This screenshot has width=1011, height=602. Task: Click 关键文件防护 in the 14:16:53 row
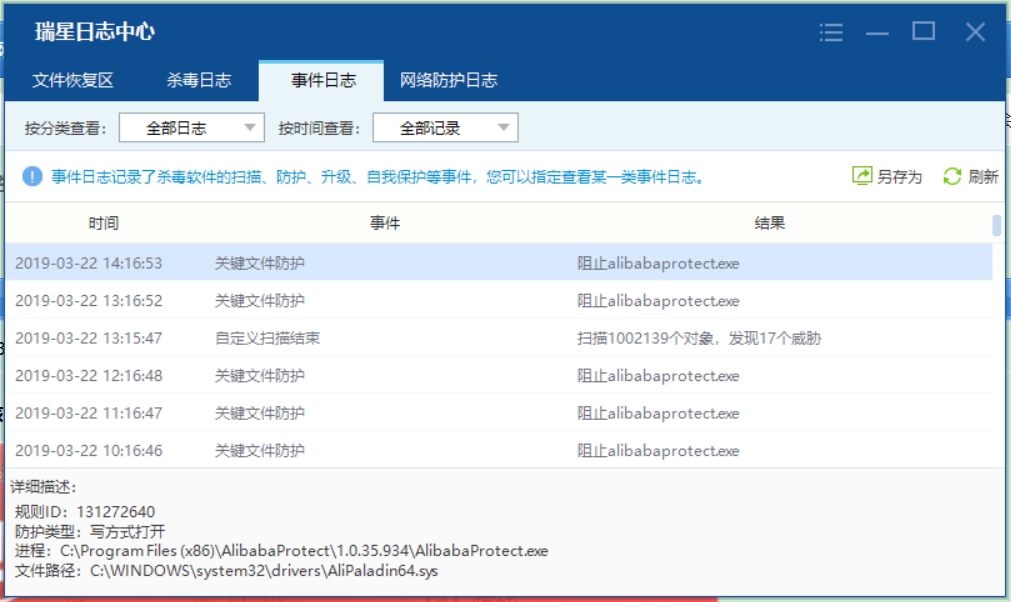259,263
